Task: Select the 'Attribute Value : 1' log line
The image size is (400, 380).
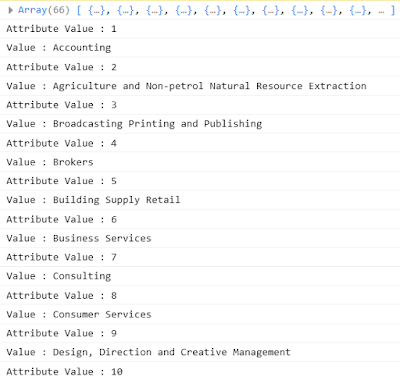Action: pyautogui.click(x=200, y=29)
